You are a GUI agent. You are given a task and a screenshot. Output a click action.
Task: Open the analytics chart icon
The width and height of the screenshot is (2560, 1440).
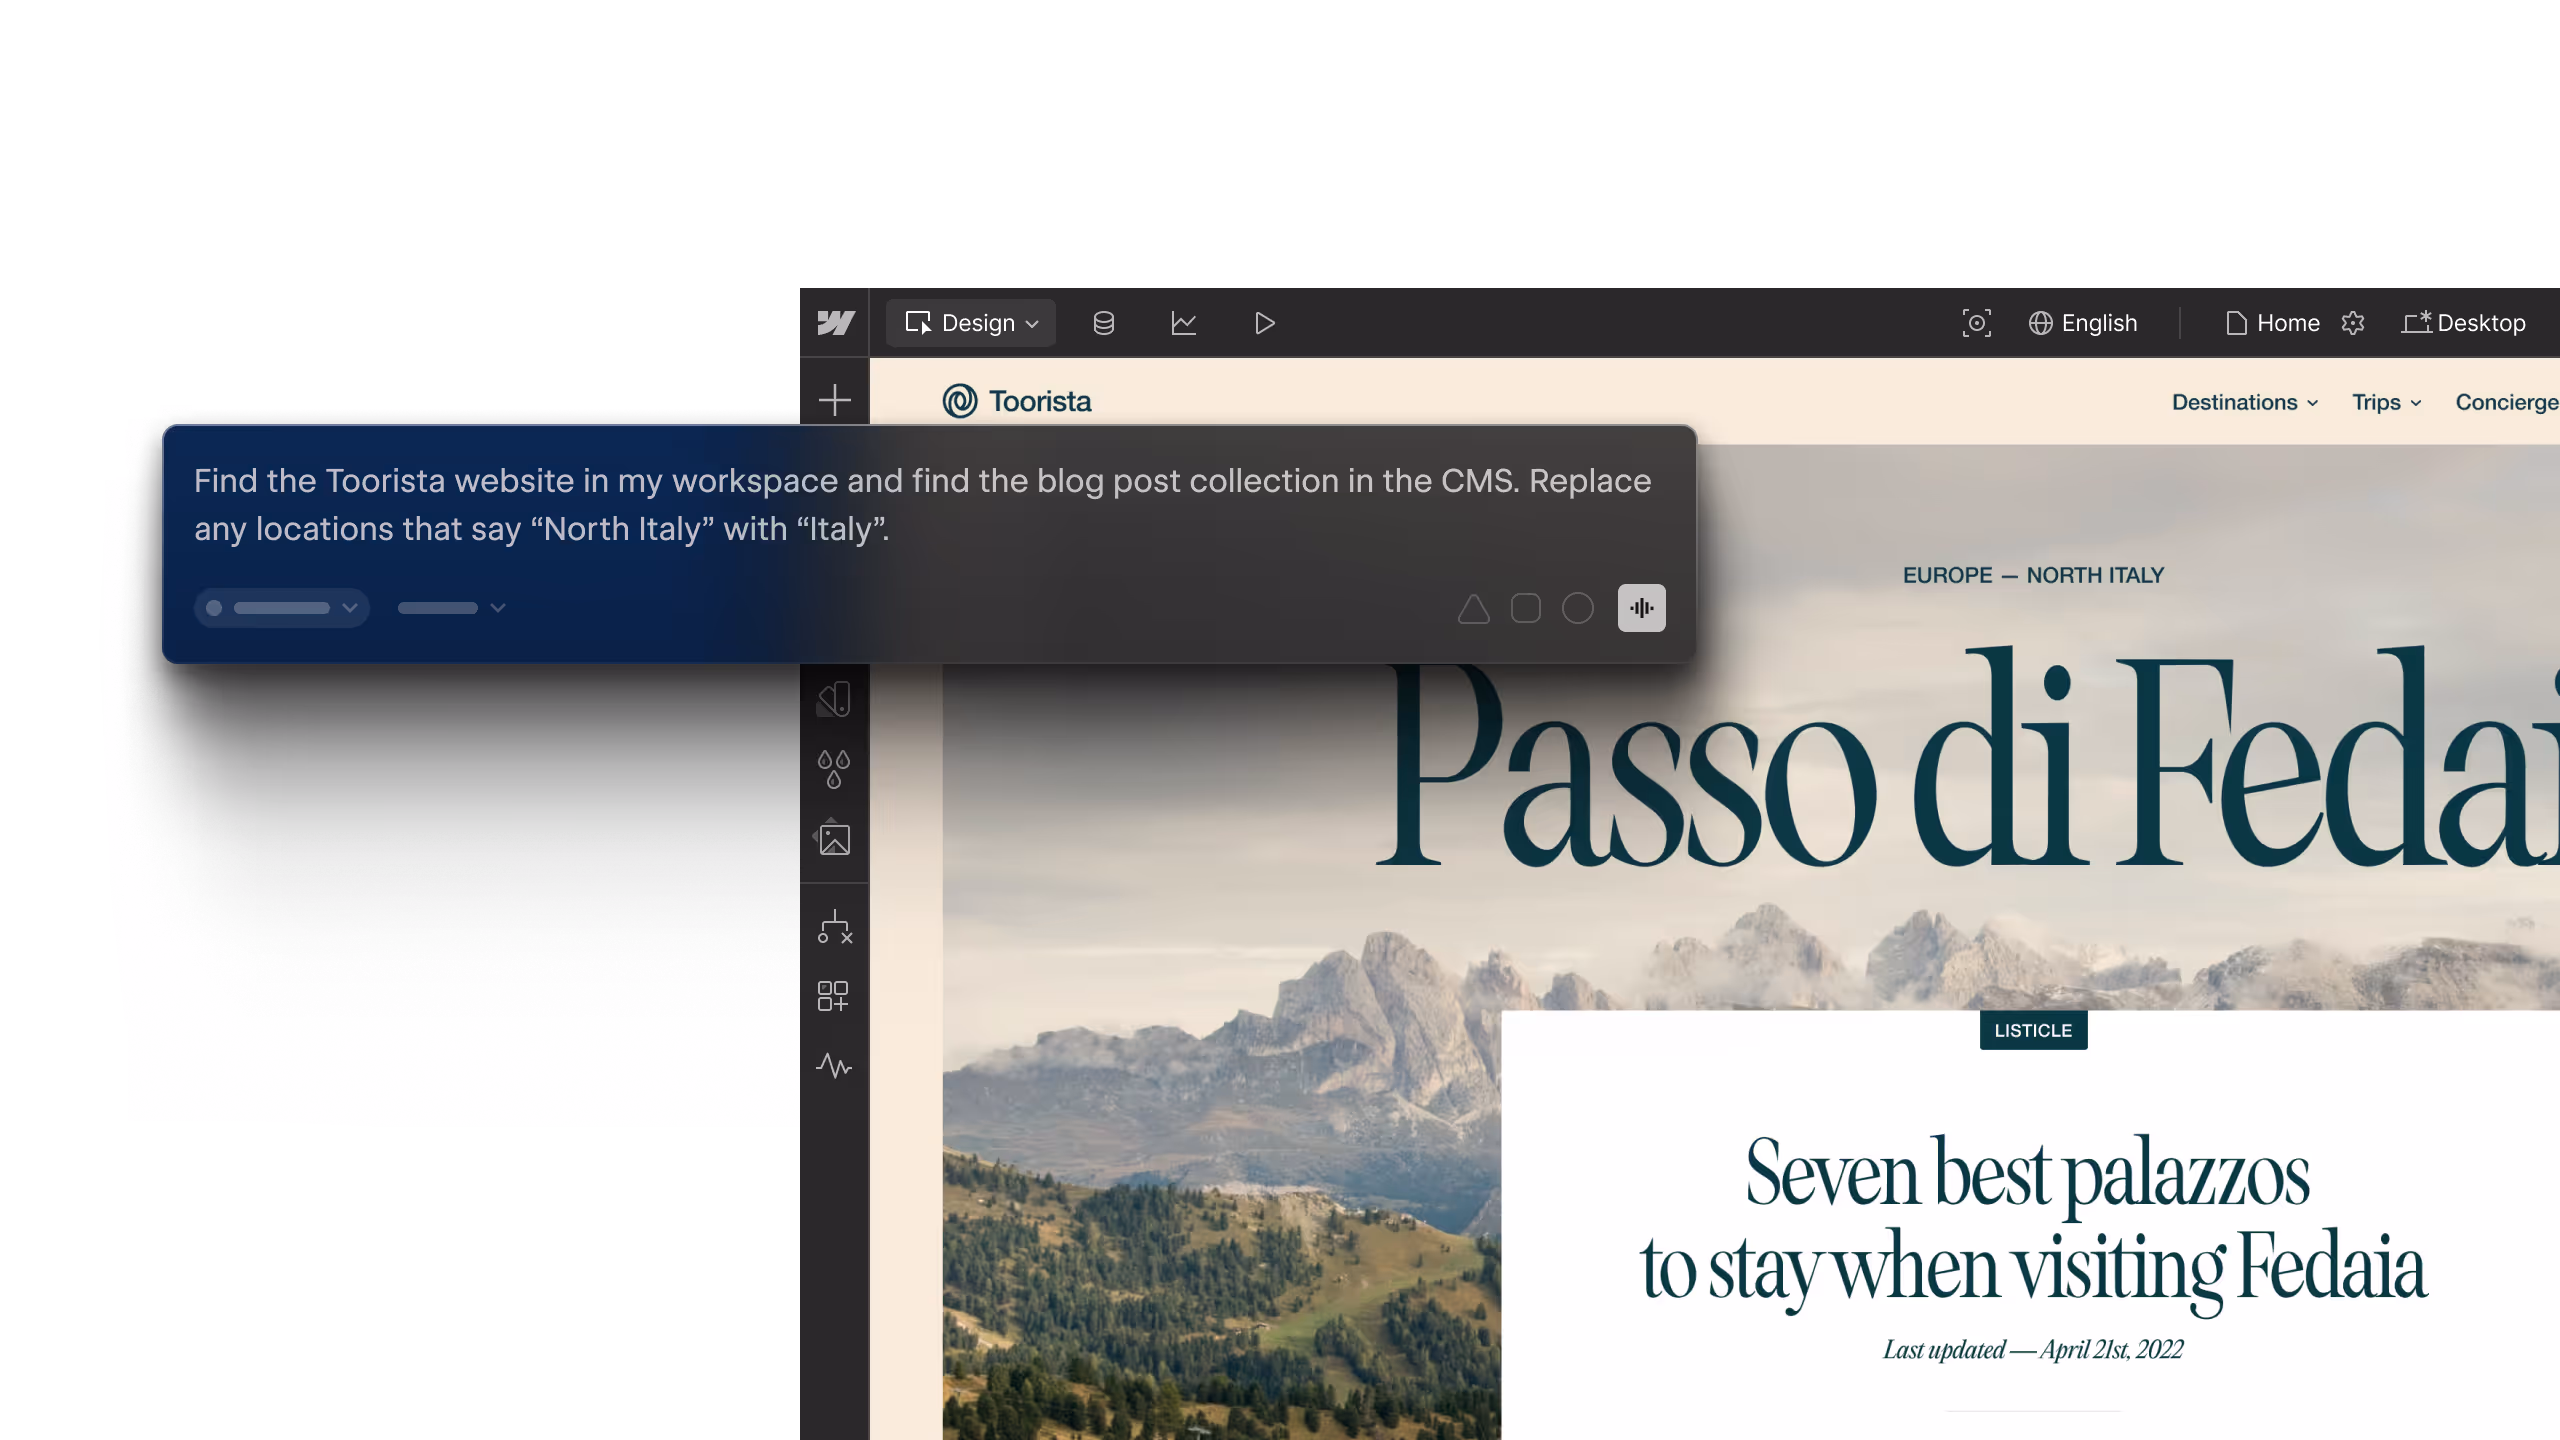[x=1184, y=323]
